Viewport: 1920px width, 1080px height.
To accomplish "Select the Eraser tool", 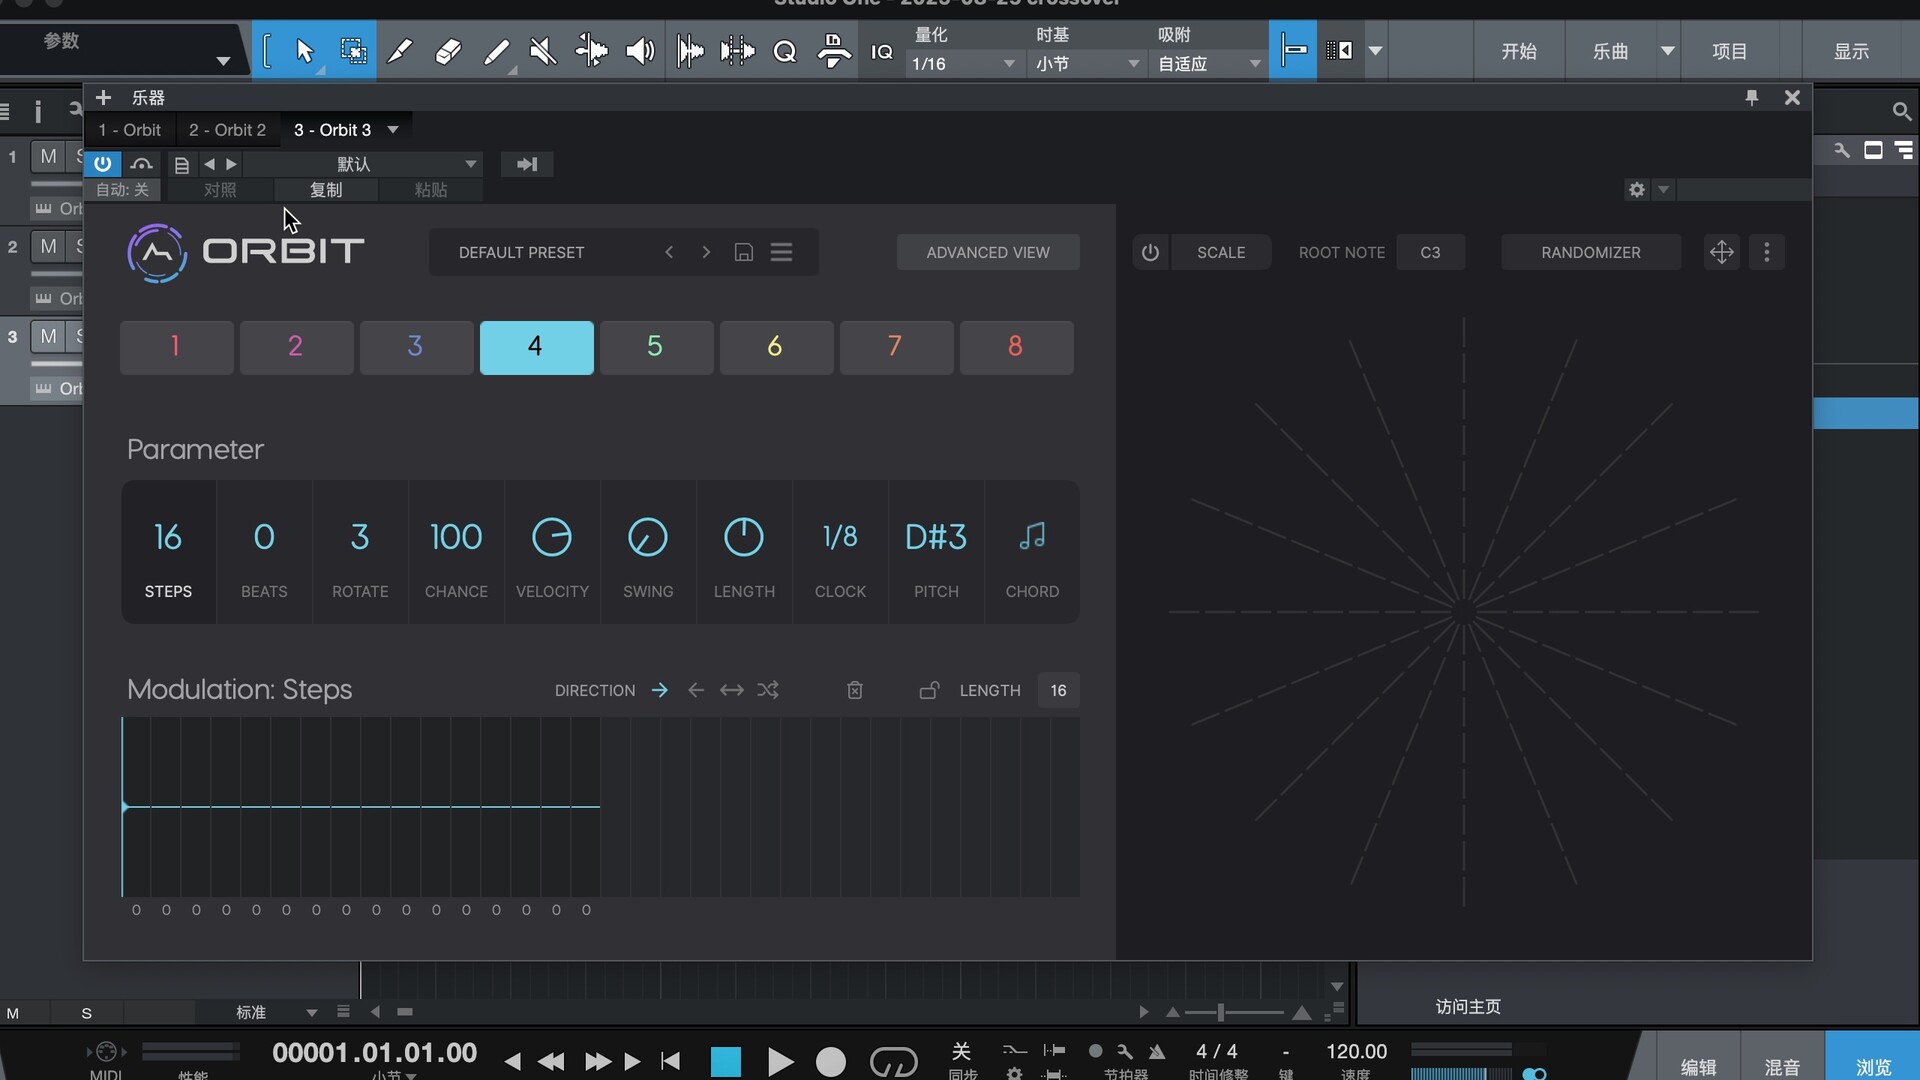I will [448, 51].
